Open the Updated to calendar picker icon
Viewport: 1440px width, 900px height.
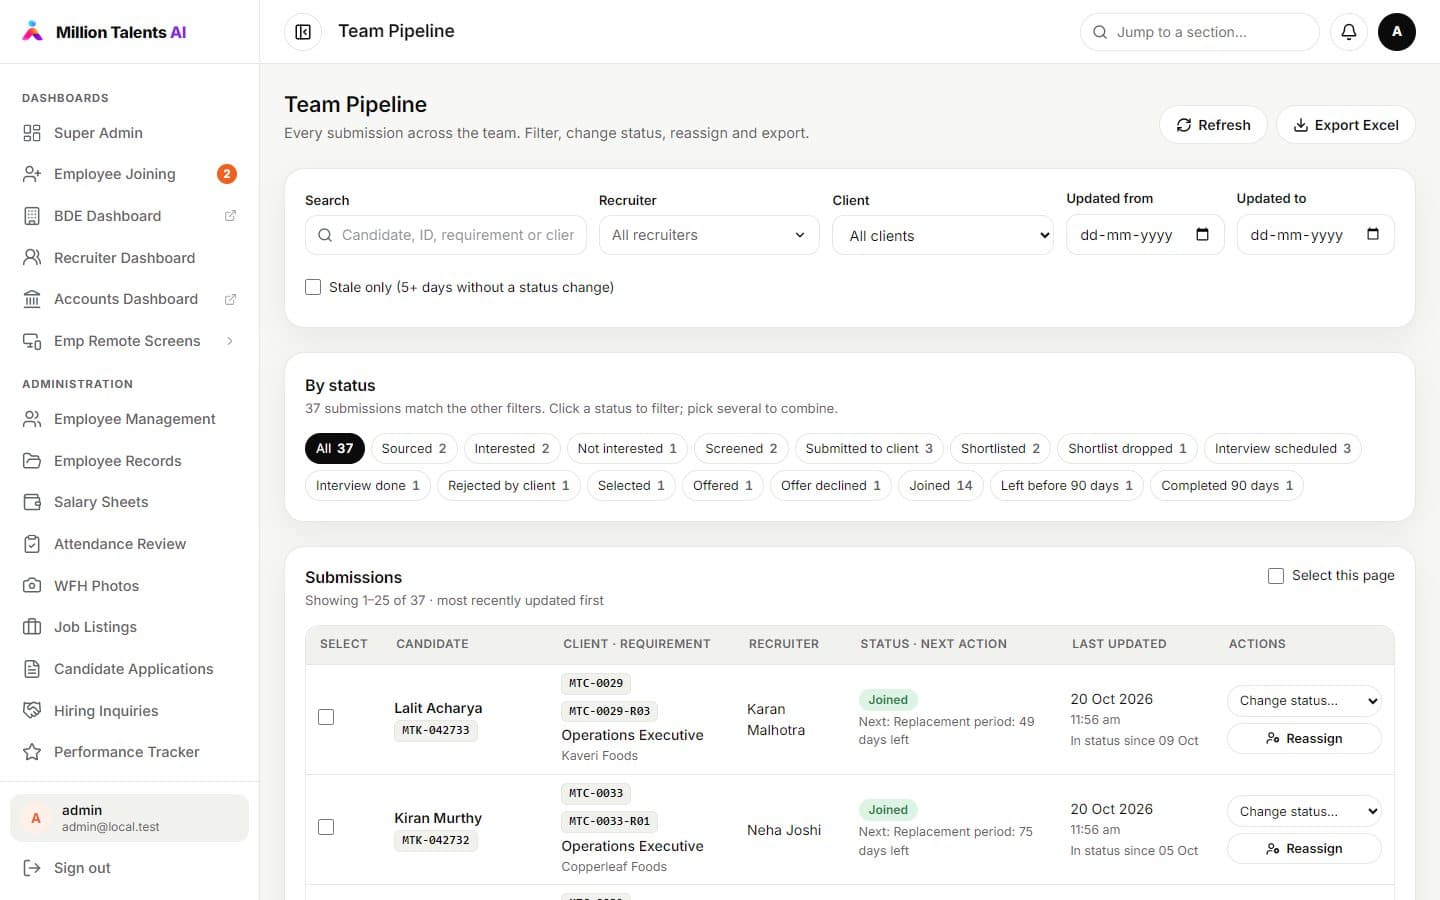click(1372, 235)
